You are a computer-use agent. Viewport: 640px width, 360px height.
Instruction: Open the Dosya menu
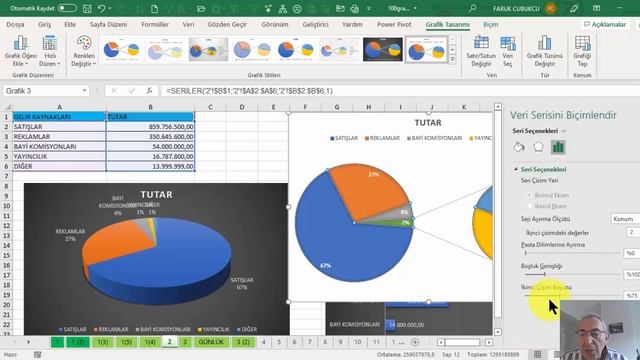(x=16, y=24)
